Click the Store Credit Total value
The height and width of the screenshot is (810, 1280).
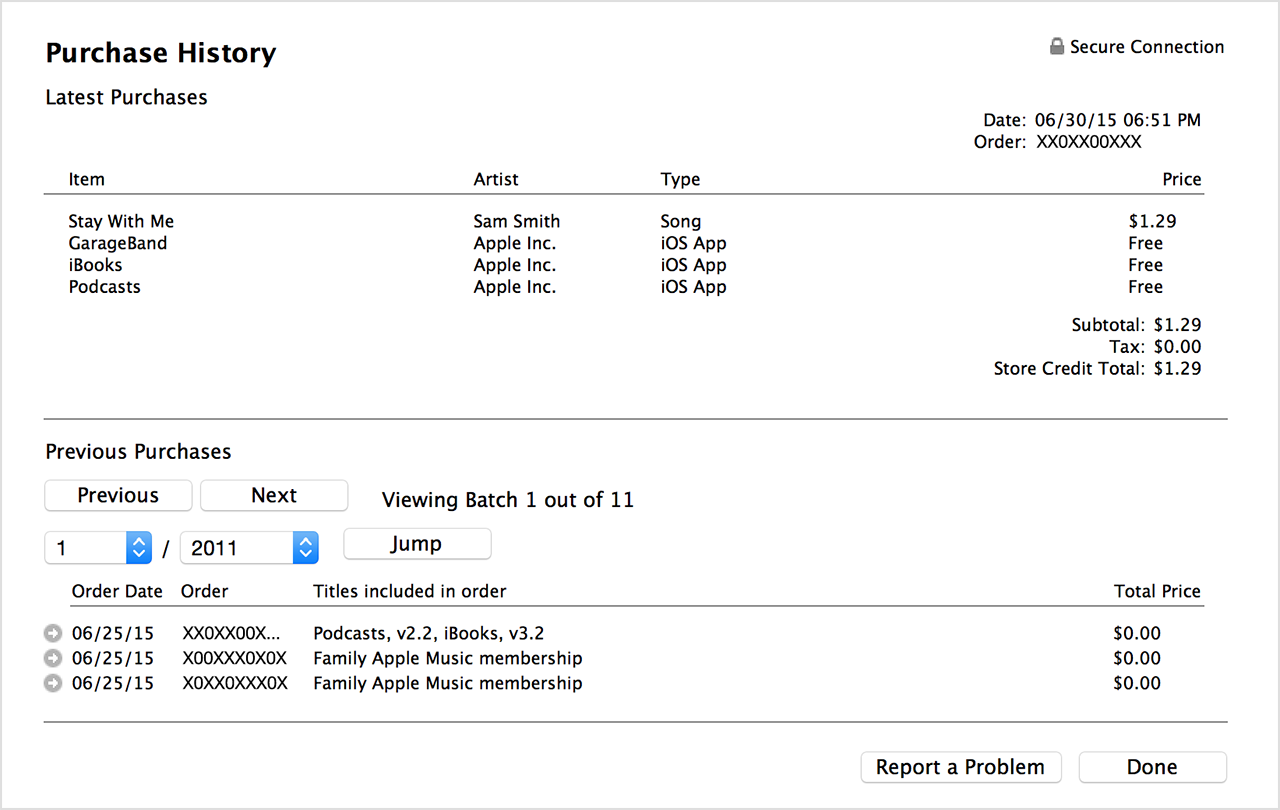click(1177, 369)
